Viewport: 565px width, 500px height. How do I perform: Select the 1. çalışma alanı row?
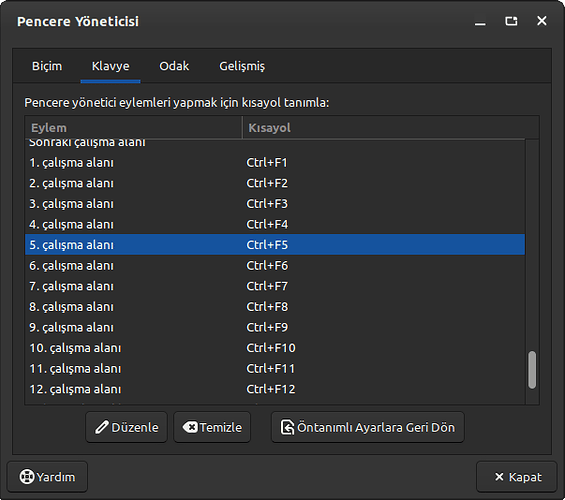(x=275, y=162)
